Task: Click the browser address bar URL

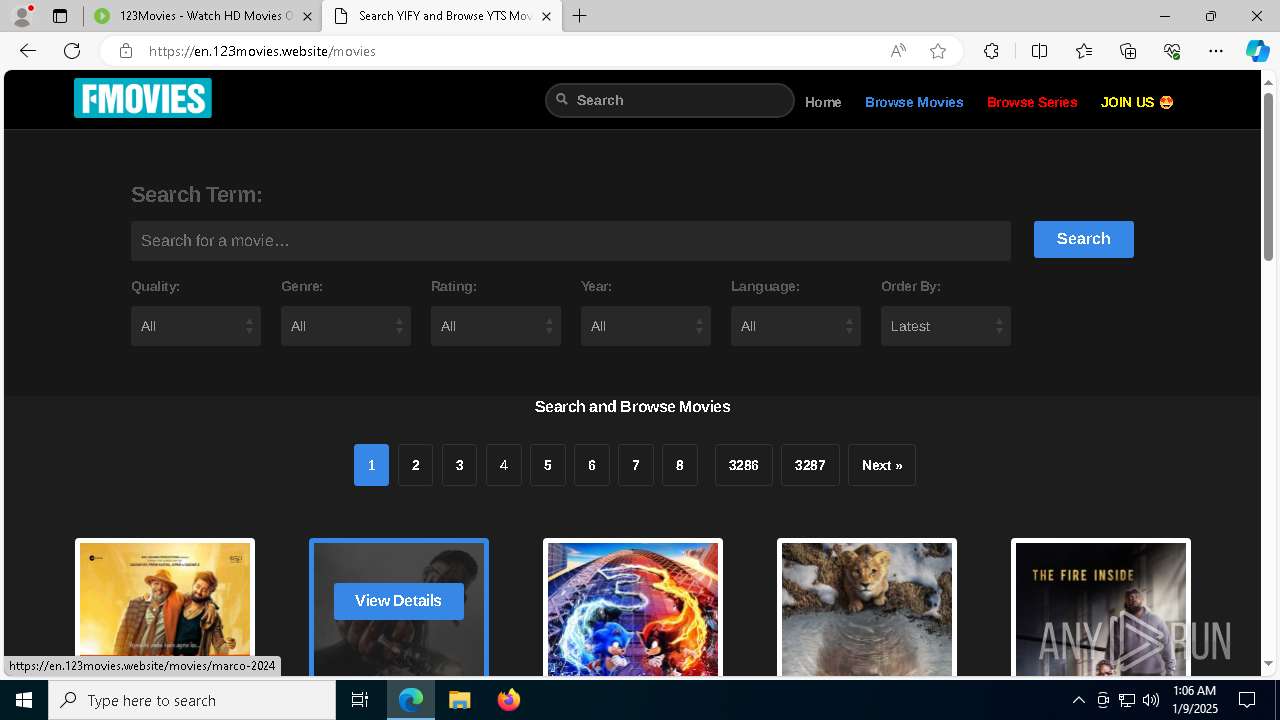Action: coord(262,51)
